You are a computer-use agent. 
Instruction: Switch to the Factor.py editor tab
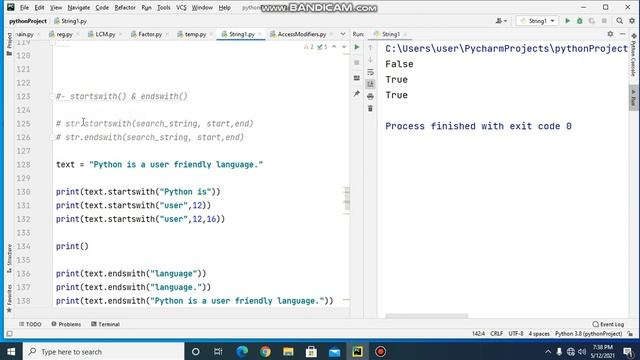pos(149,34)
